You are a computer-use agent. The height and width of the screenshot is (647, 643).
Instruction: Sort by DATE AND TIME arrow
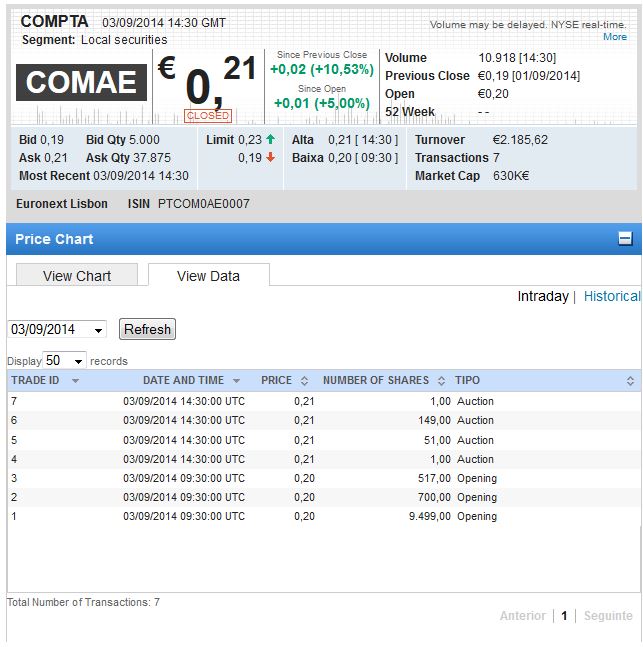tap(236, 381)
